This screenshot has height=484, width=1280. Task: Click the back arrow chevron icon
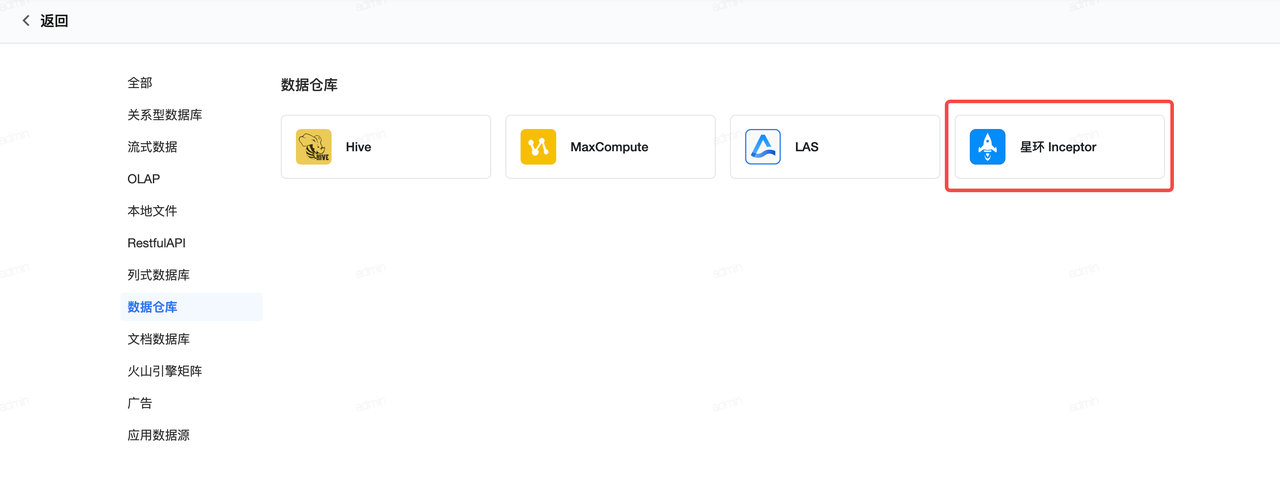click(x=26, y=21)
